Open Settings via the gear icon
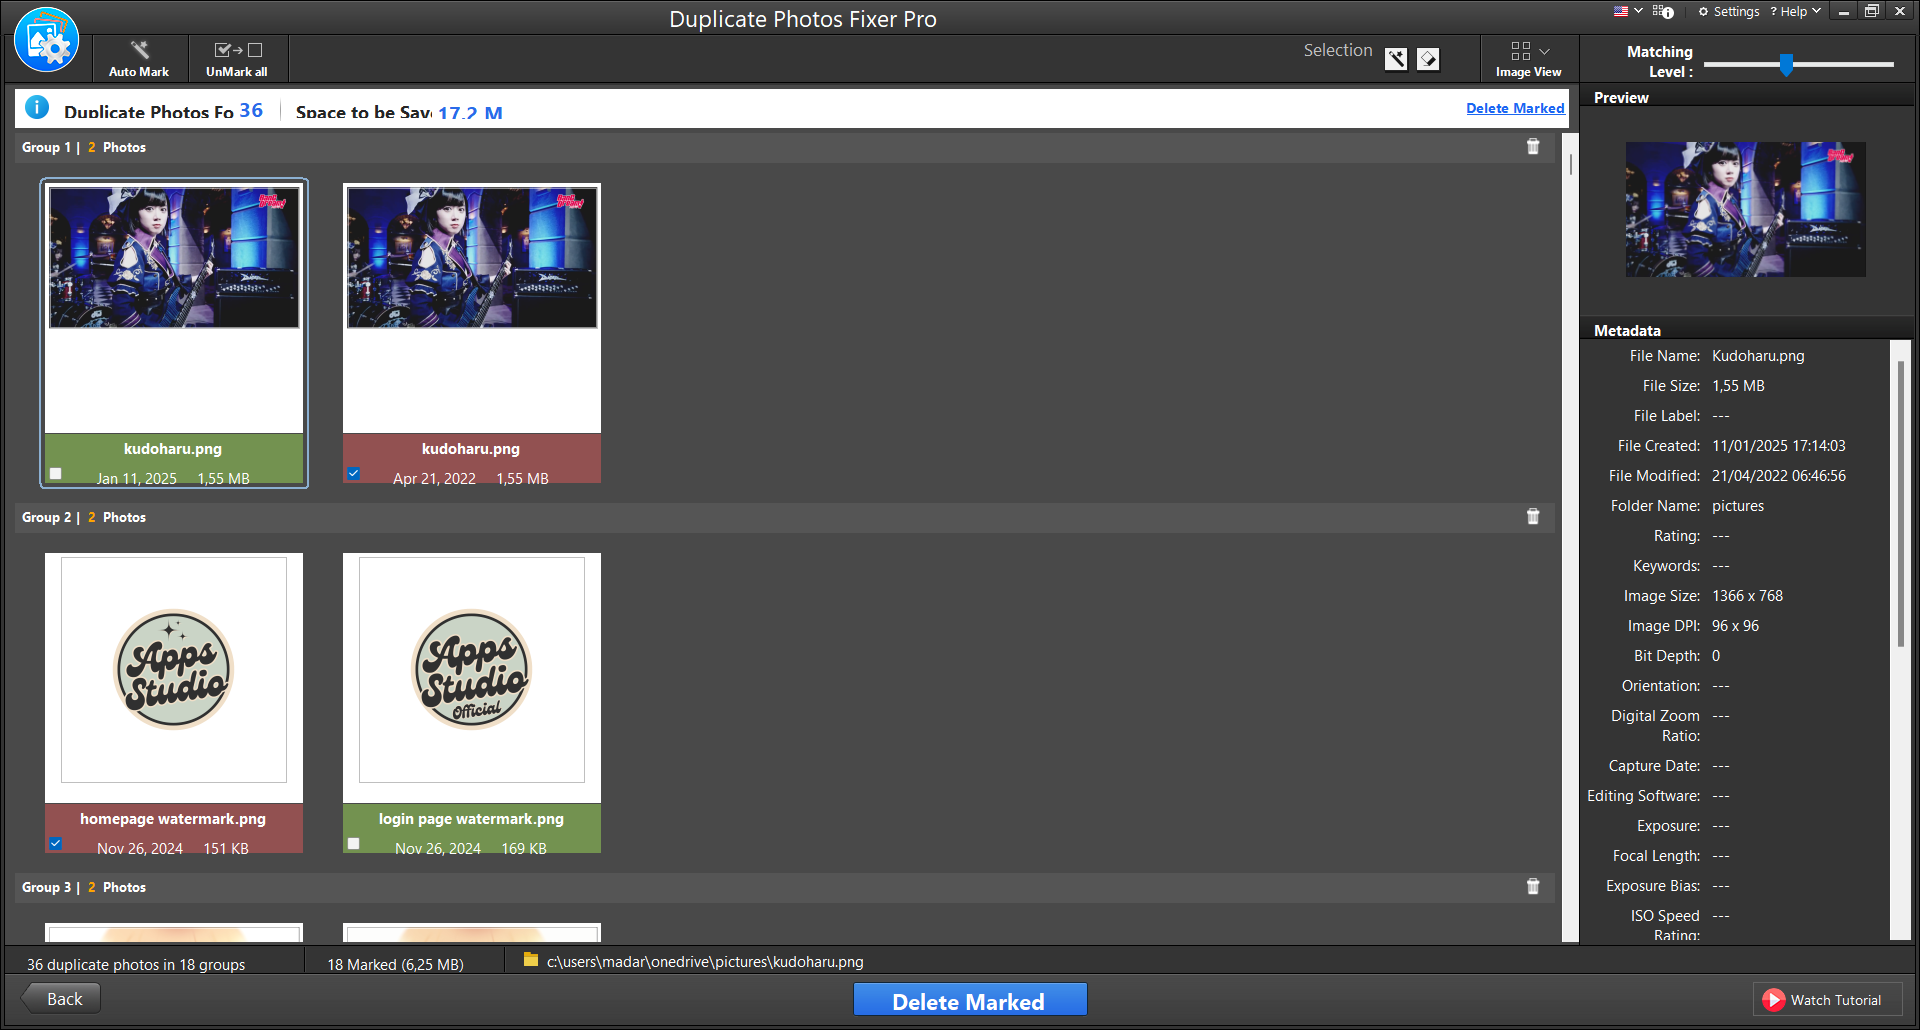The image size is (1920, 1030). [x=1704, y=12]
